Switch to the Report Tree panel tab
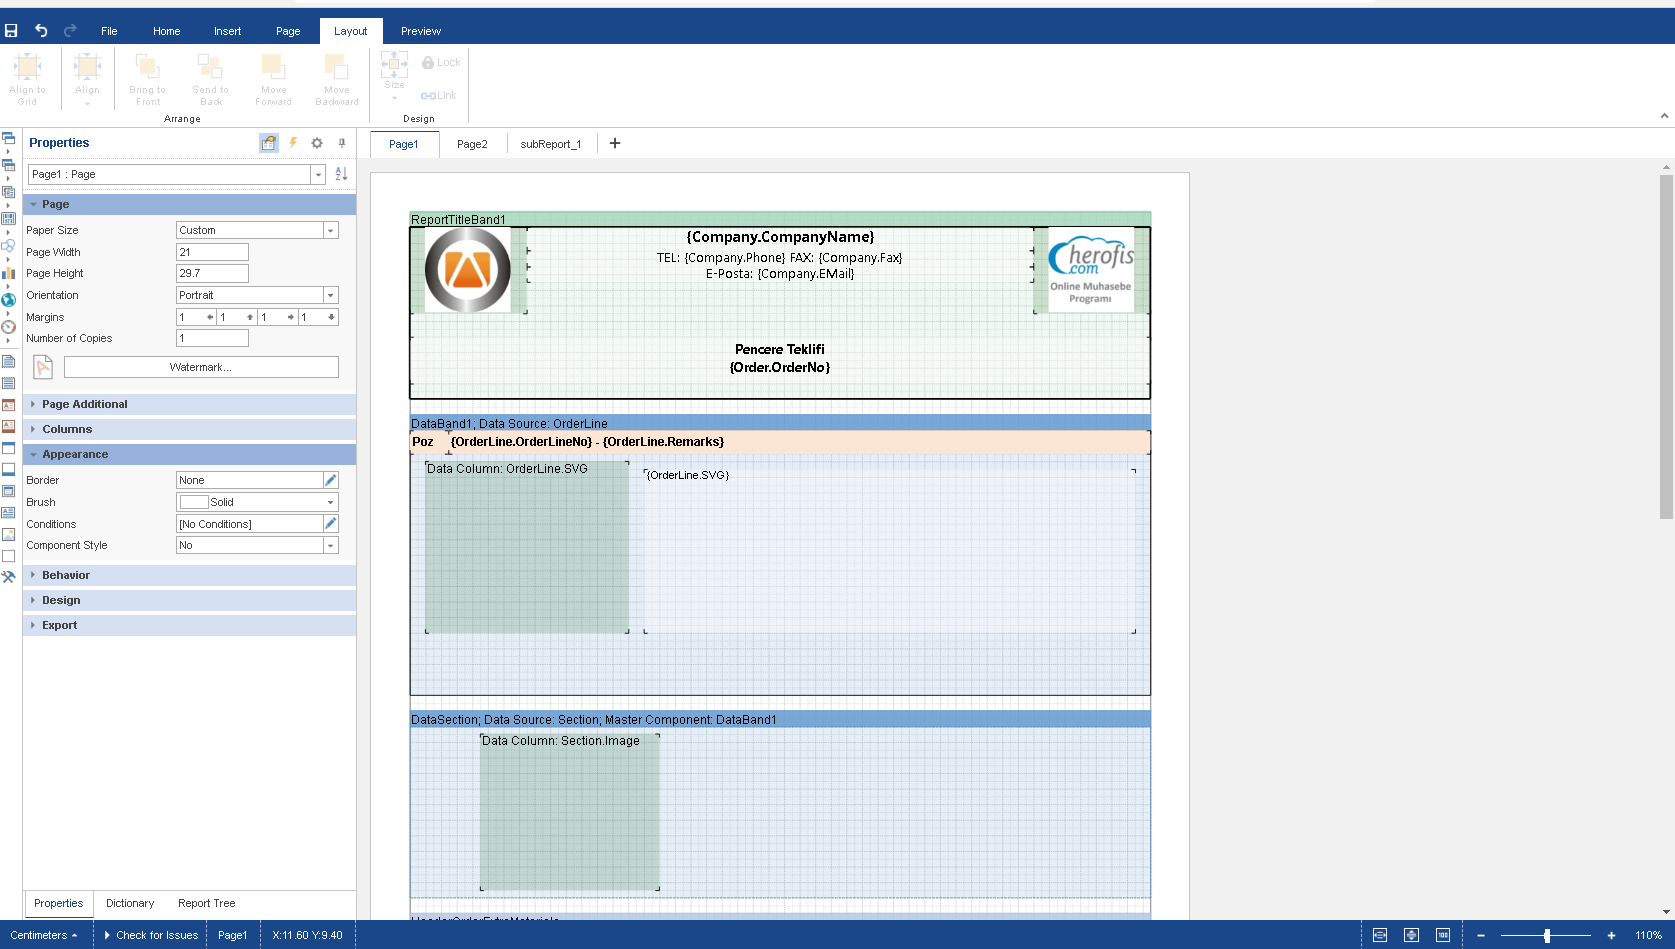The height and width of the screenshot is (949, 1675). [x=207, y=903]
